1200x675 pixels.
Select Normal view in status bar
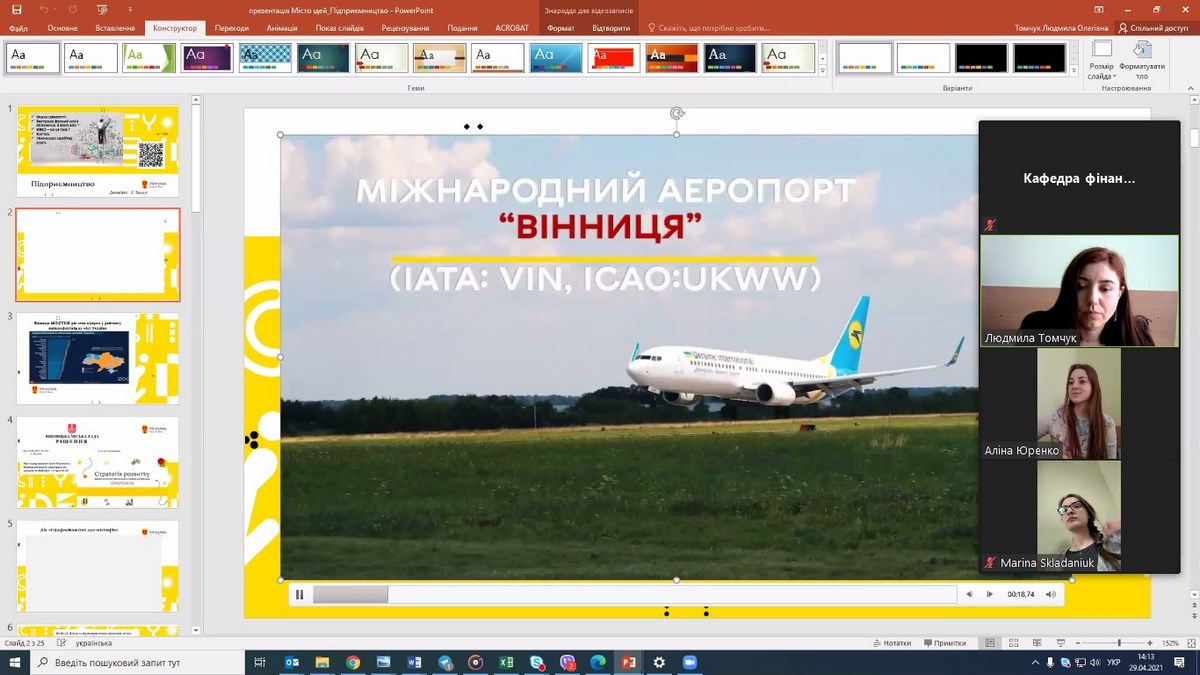click(x=989, y=643)
